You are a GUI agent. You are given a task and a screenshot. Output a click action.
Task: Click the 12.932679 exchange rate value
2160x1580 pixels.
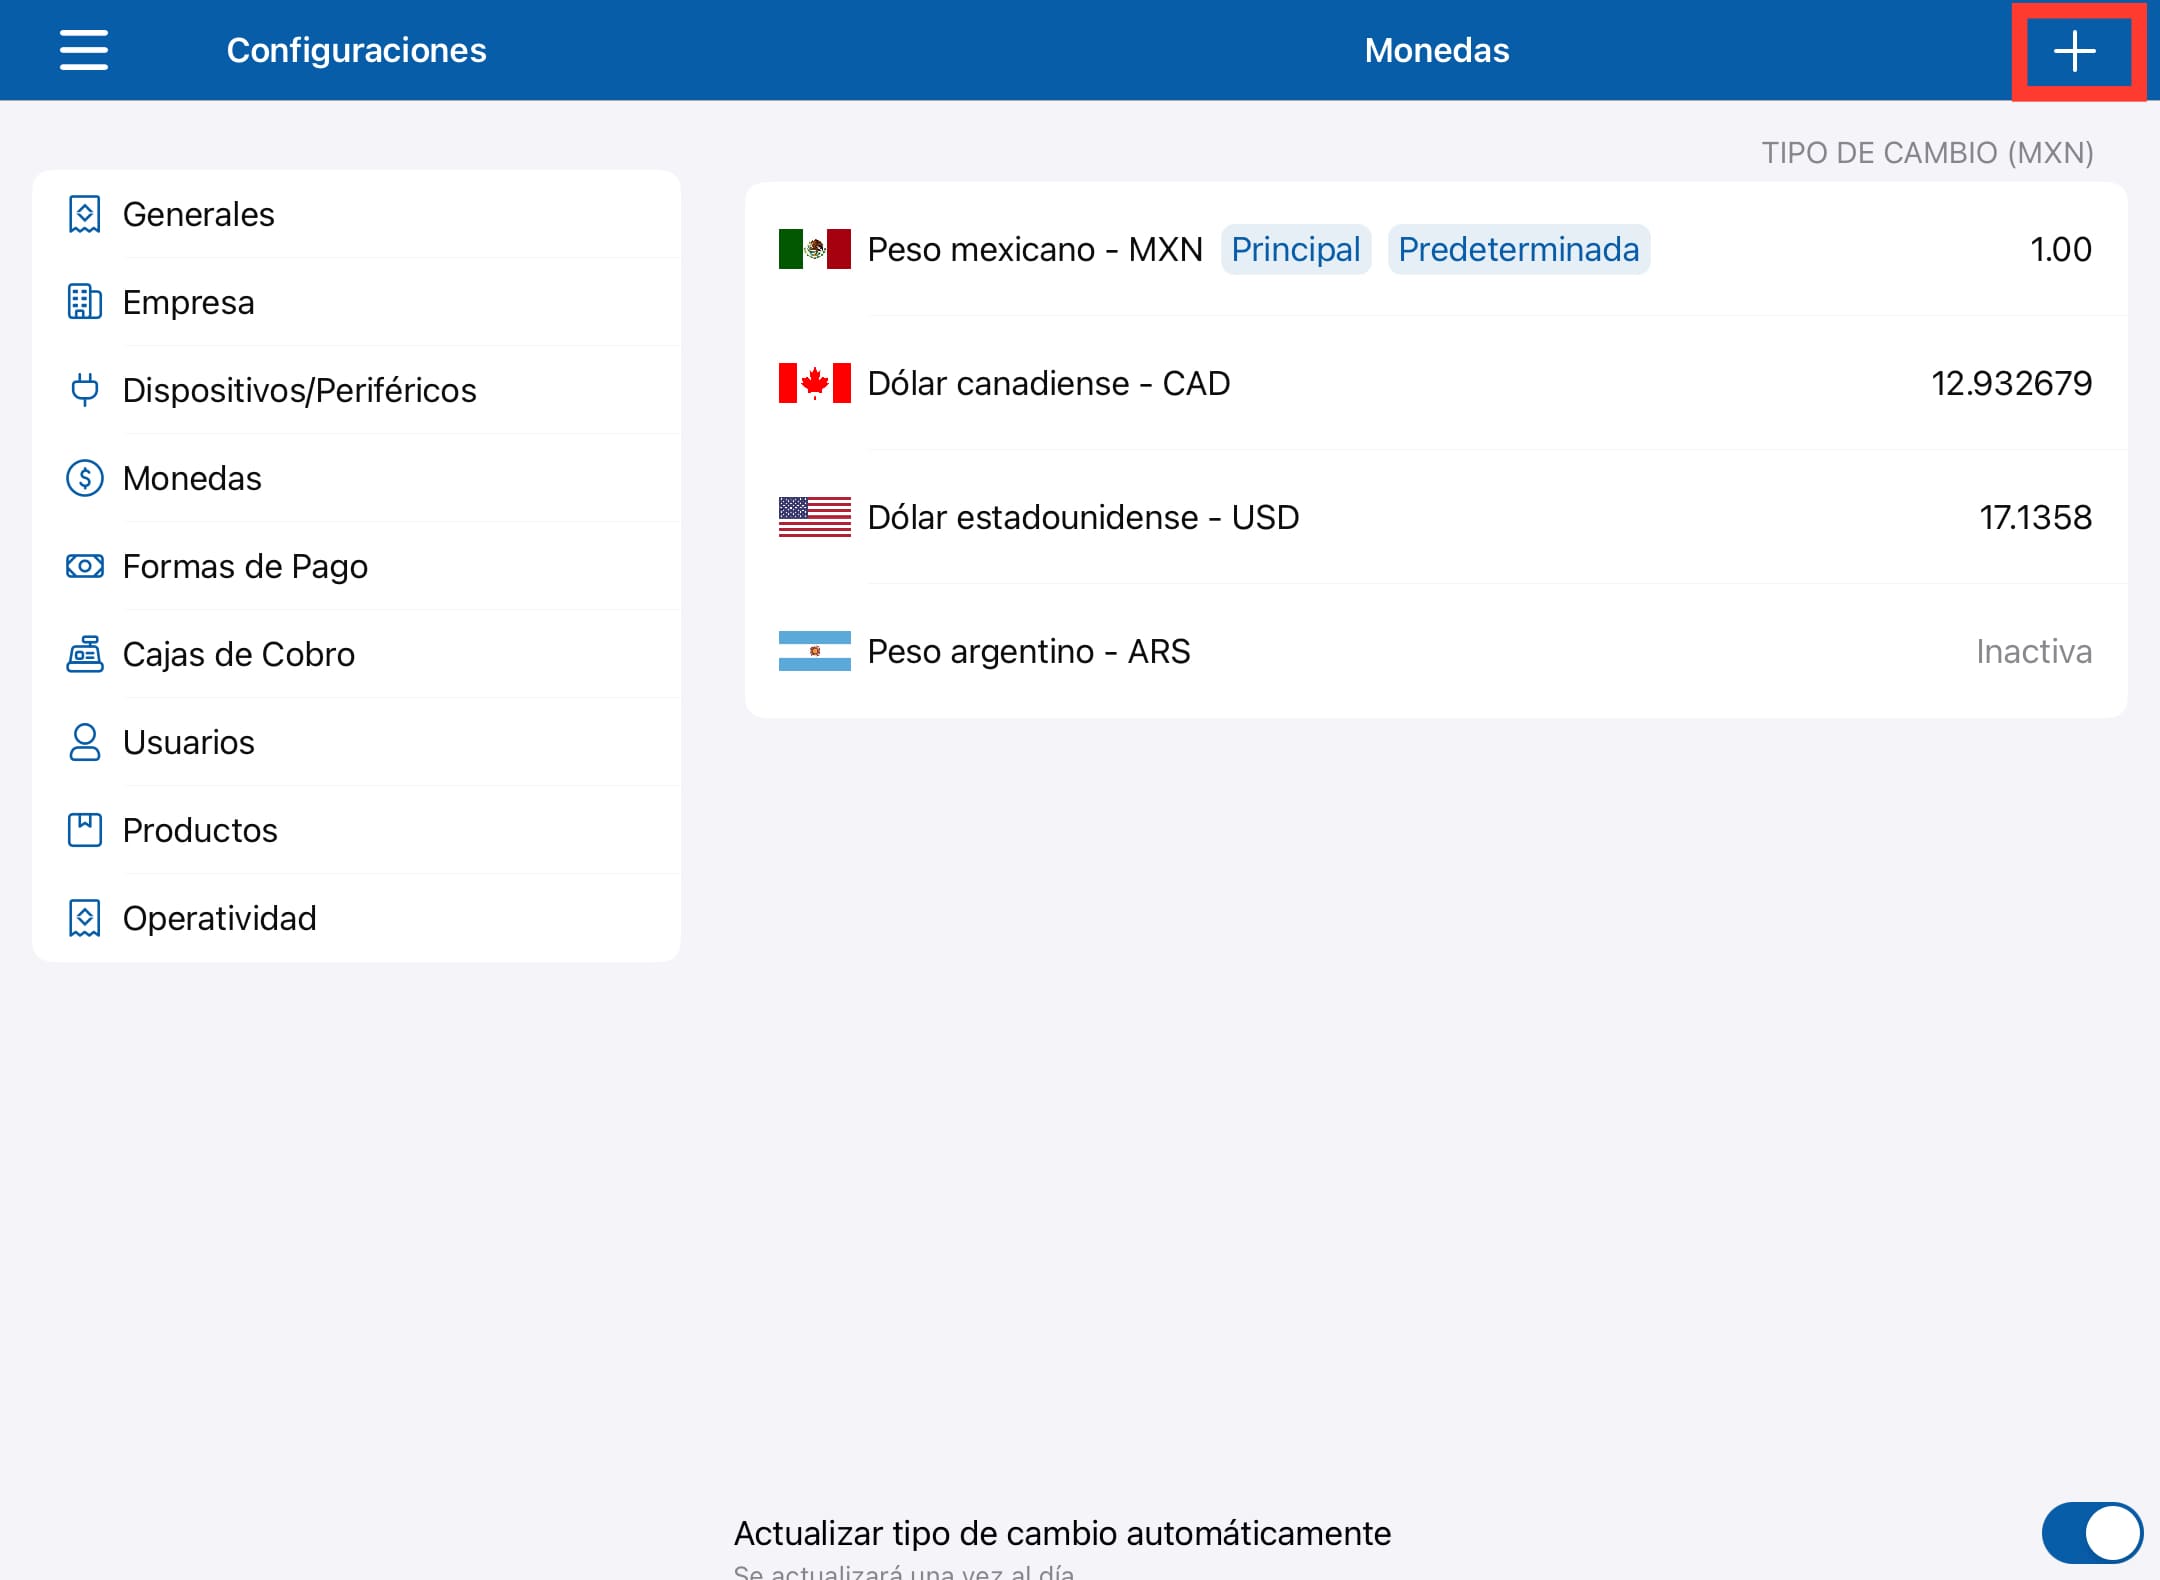coord(2012,383)
